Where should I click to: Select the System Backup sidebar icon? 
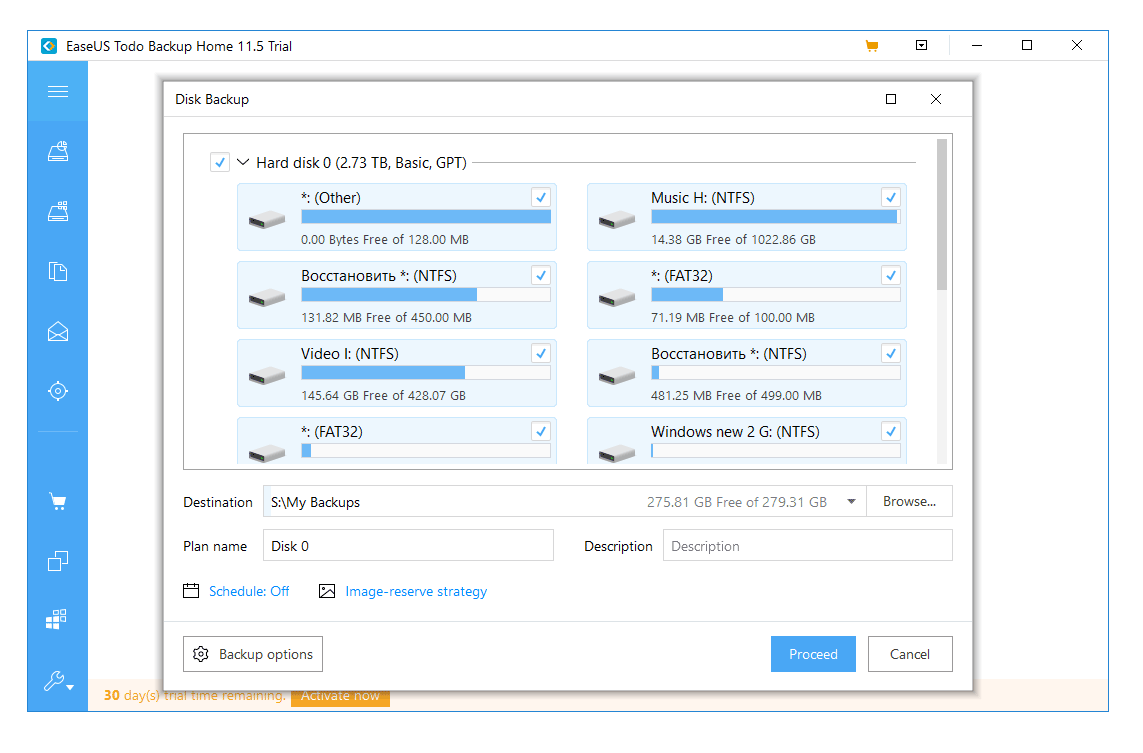click(x=58, y=211)
